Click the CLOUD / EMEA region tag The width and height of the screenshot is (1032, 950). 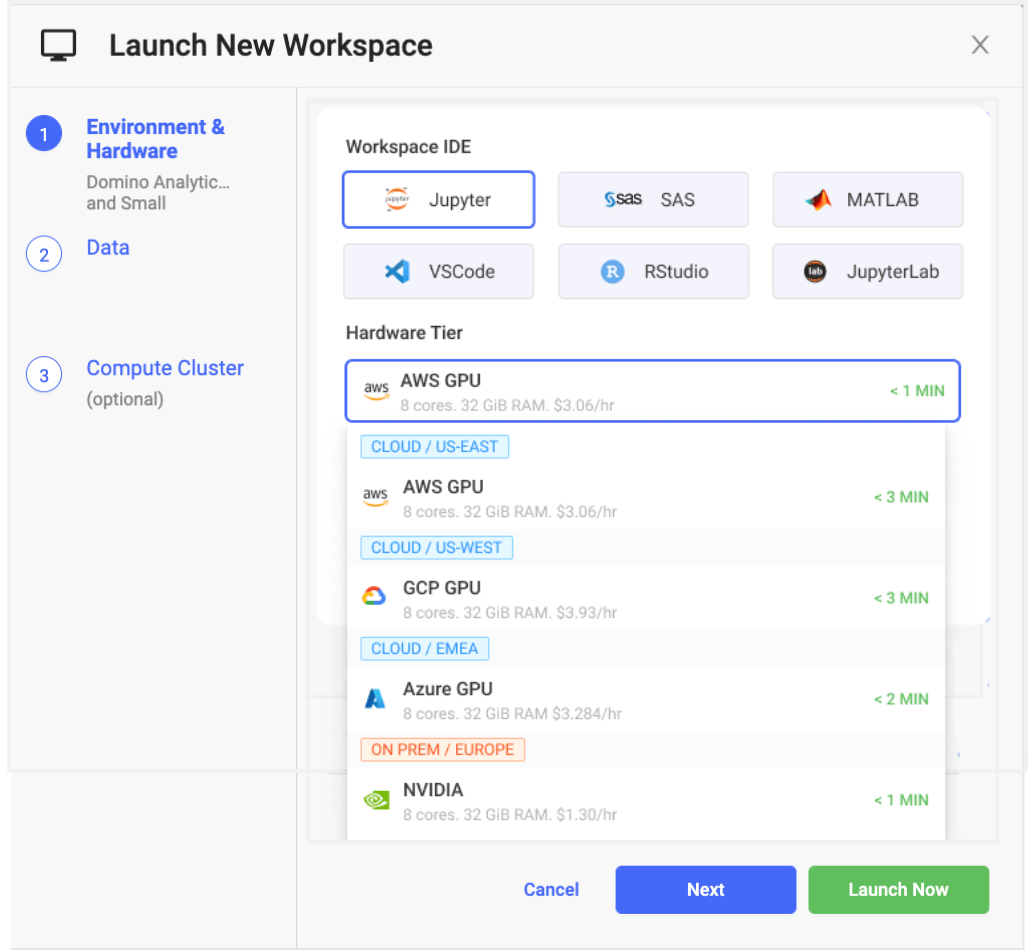click(x=425, y=648)
